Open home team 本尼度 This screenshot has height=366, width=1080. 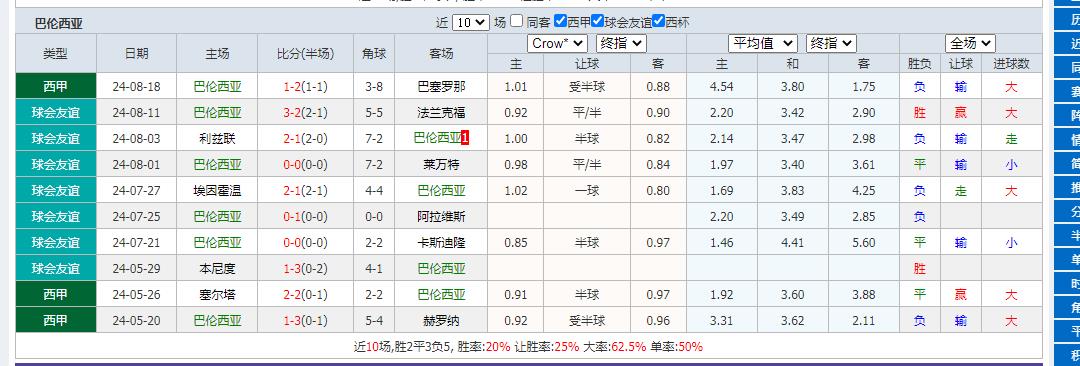tap(217, 269)
